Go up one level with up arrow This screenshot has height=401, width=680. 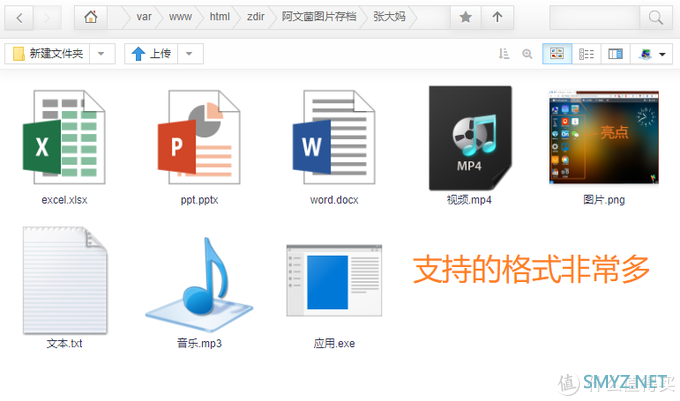coord(497,17)
